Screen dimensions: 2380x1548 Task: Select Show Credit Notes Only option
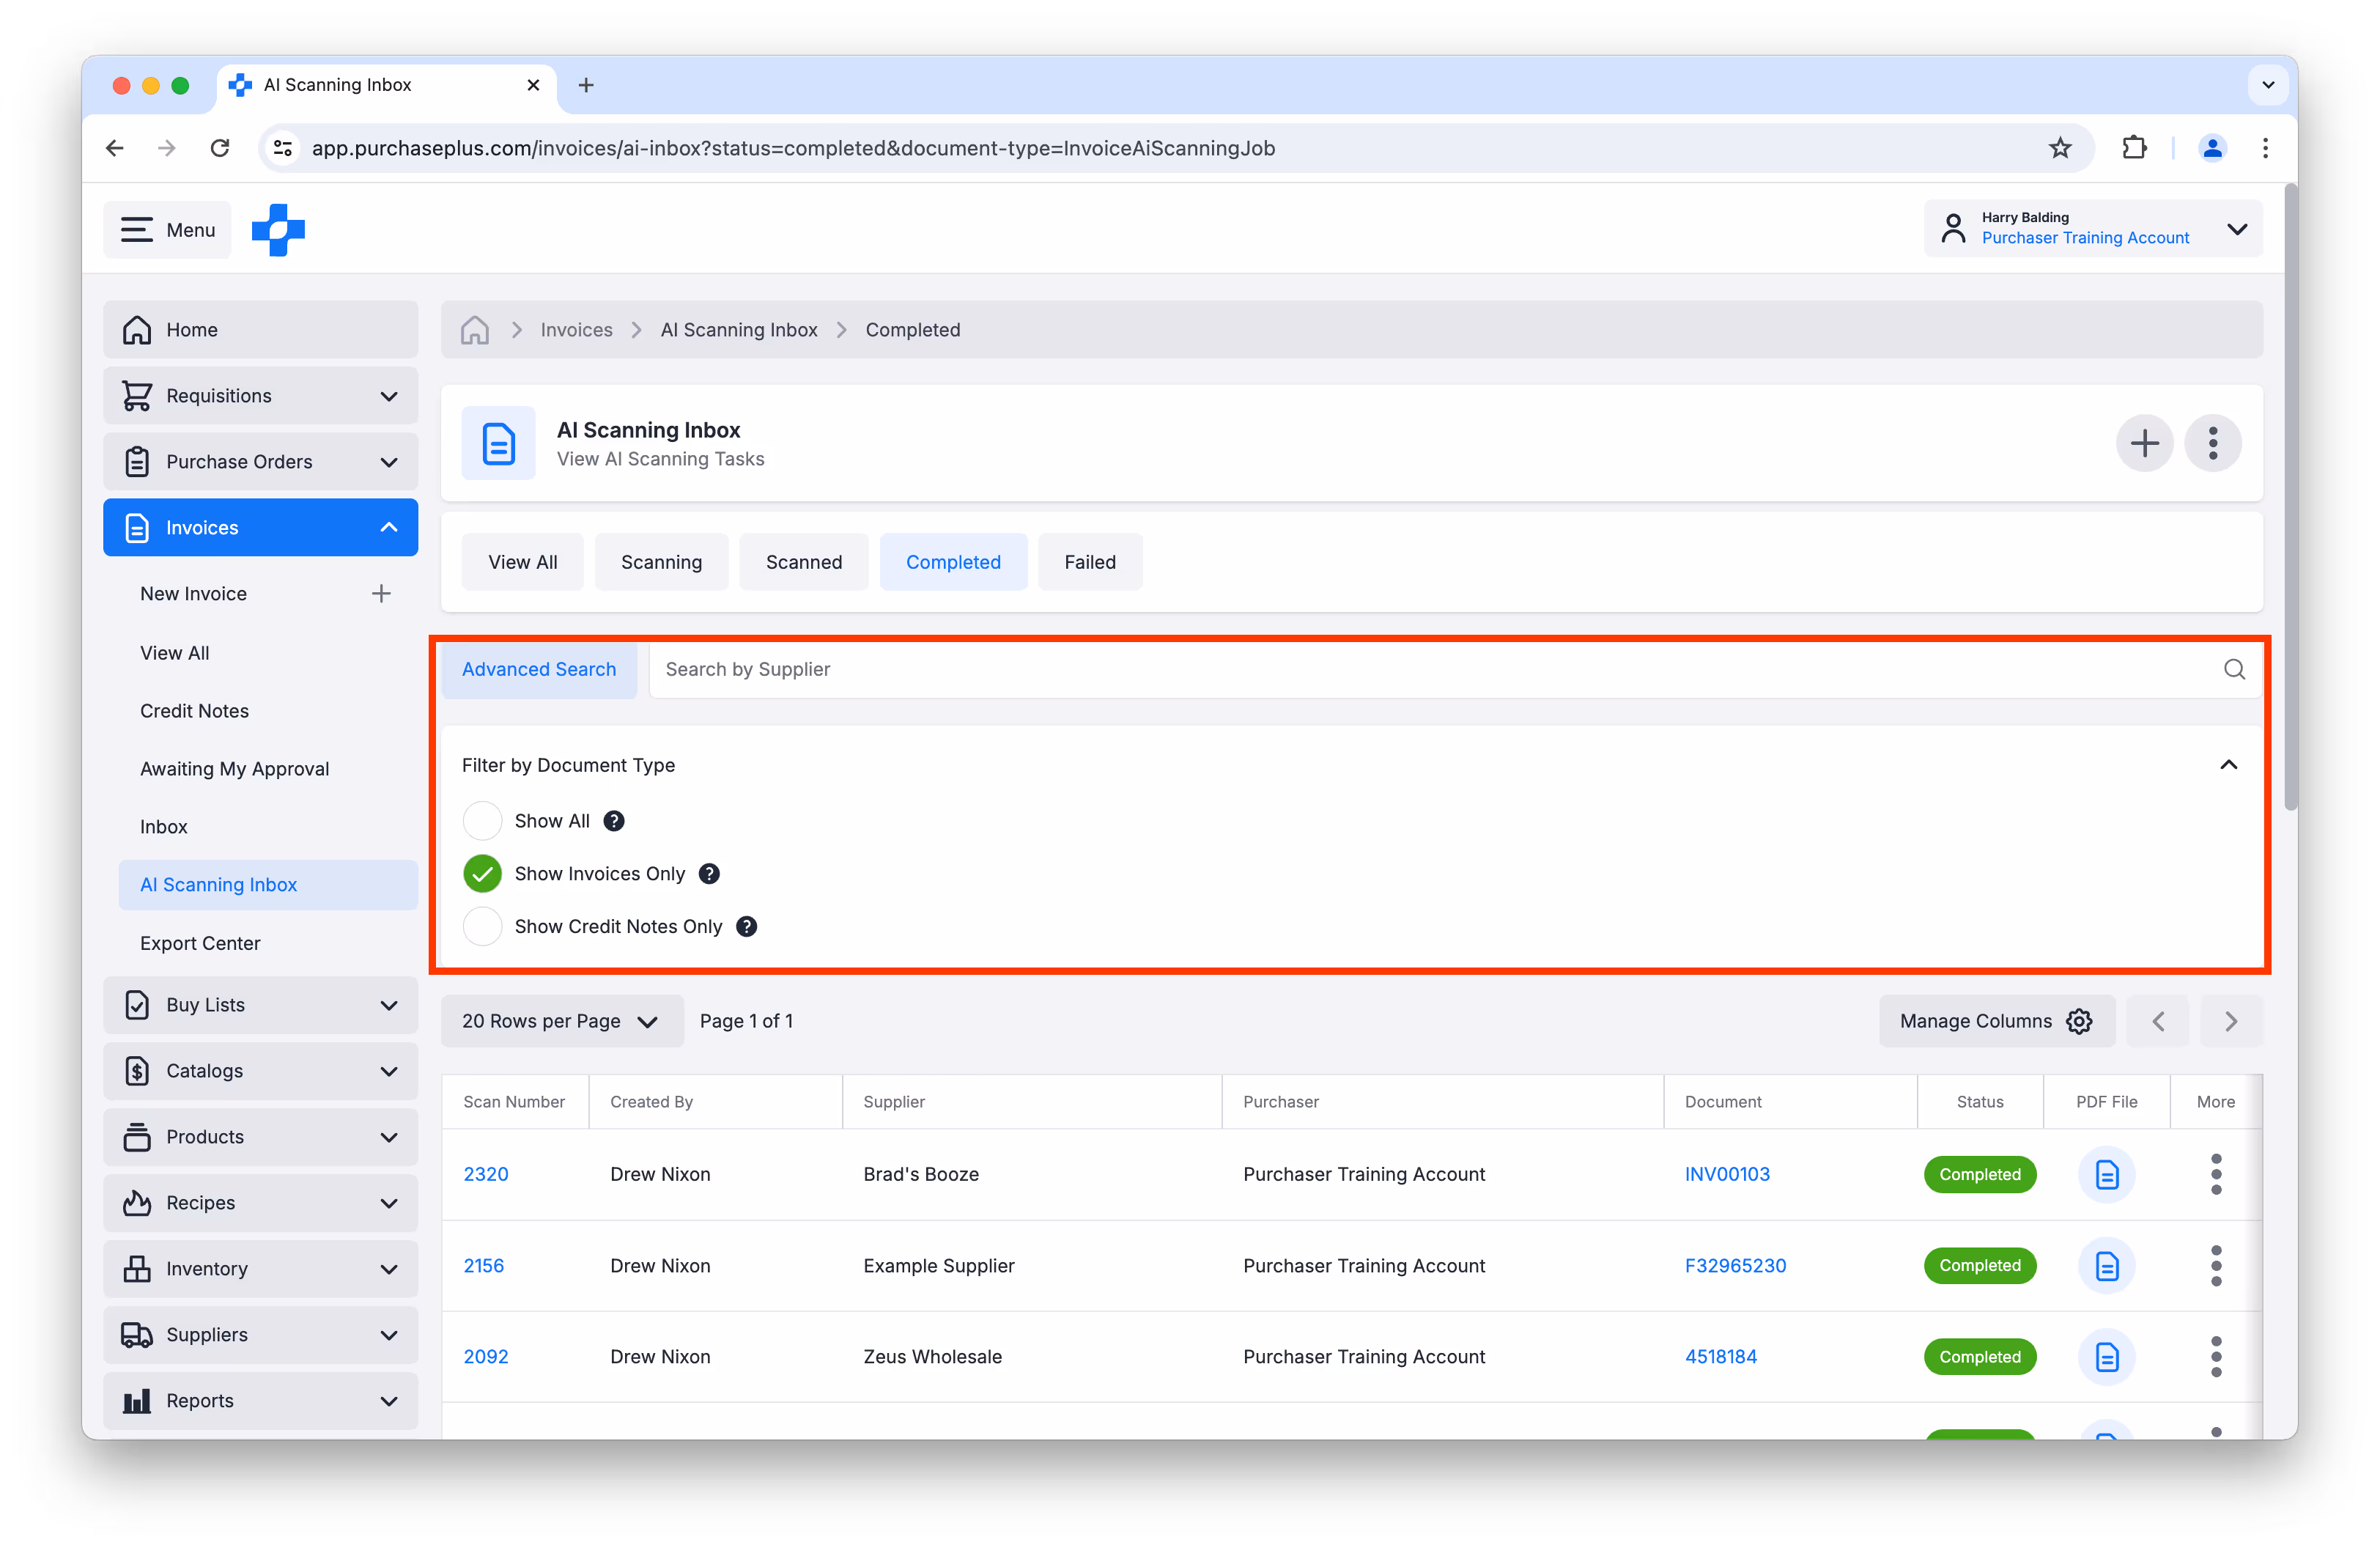point(482,927)
